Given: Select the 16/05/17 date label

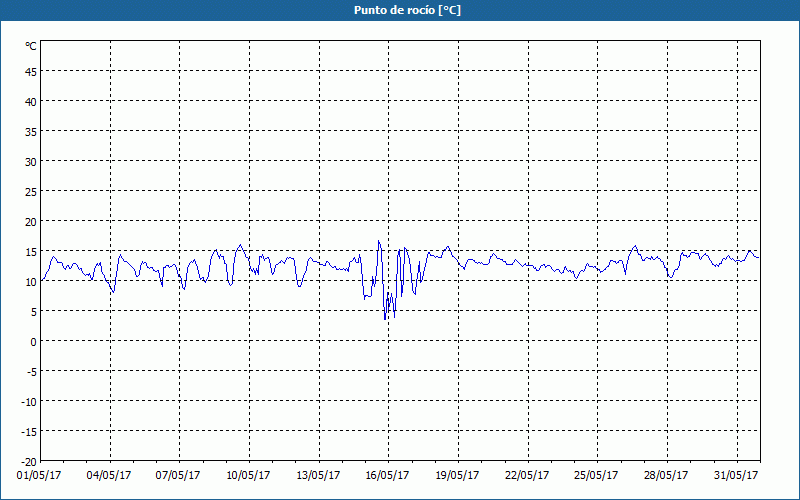Looking at the screenshot, I should [x=387, y=476].
